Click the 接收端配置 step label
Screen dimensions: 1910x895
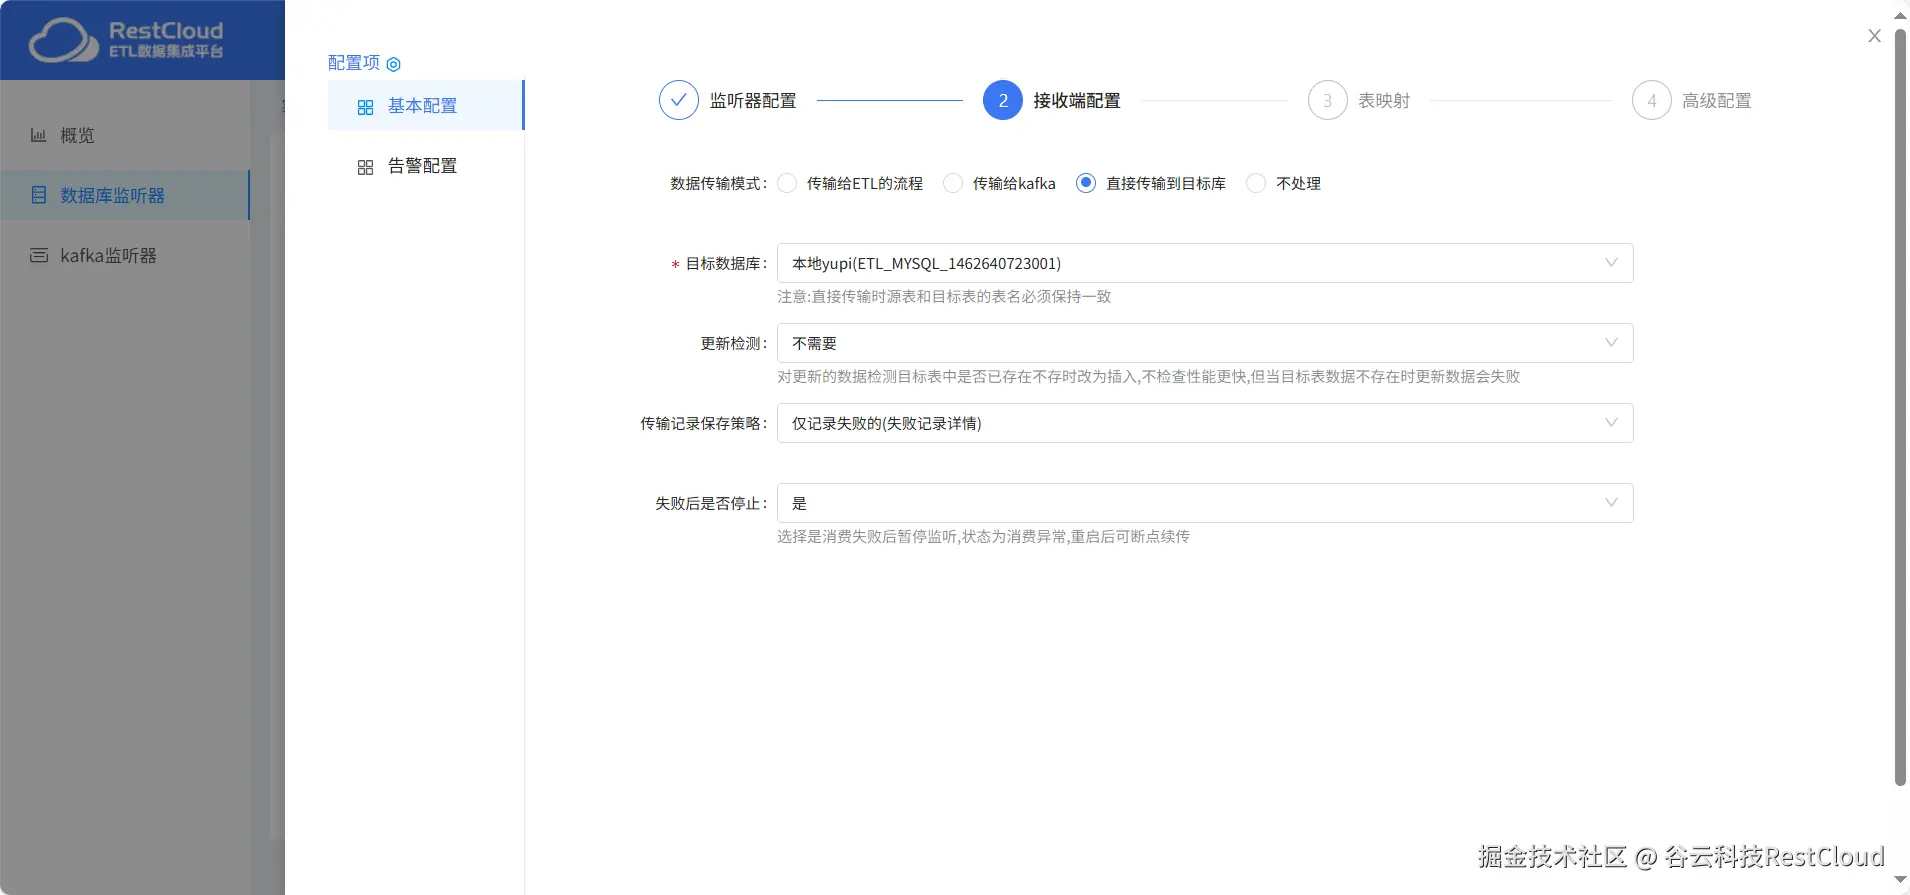point(1077,101)
